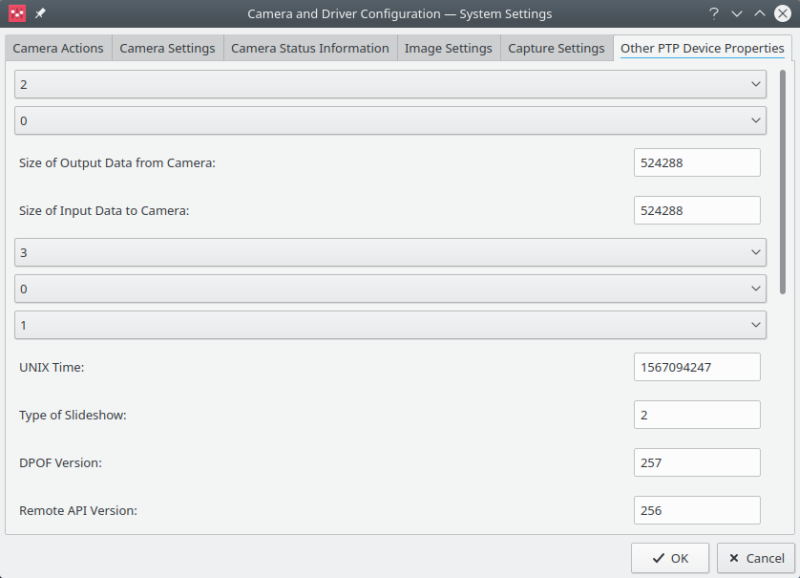This screenshot has width=800, height=578.
Task: Click the pin window icon
Action: pos(40,14)
